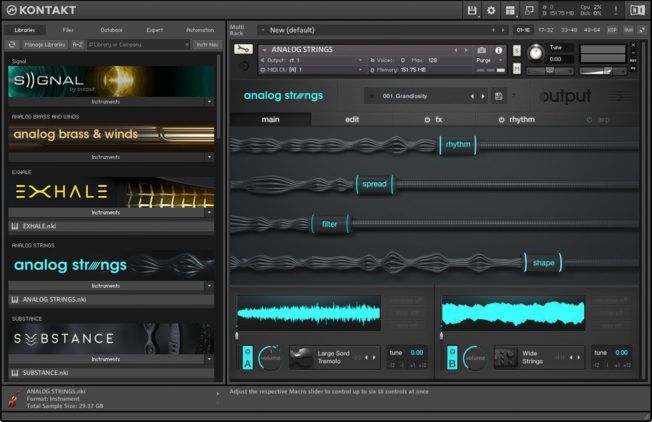Select next preset arrow next to Grandiosity
The height and width of the screenshot is (422, 652).
click(483, 96)
